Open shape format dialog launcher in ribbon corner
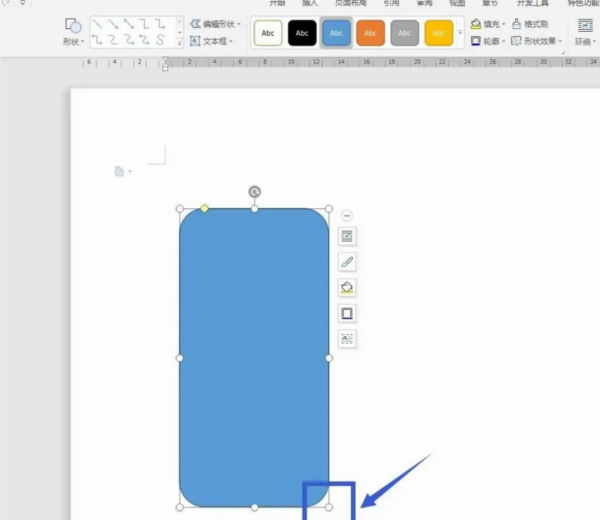Image resolution: width=600 pixels, height=520 pixels. [563, 52]
